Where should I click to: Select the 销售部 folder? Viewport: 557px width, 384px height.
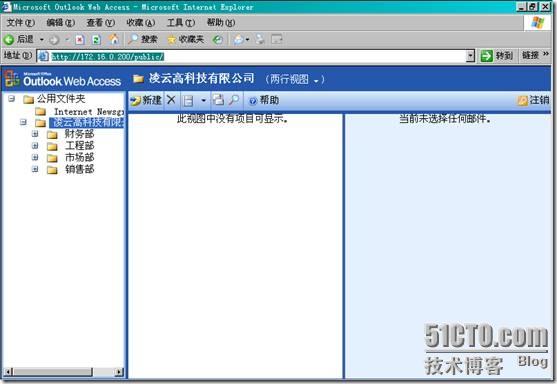coord(80,169)
